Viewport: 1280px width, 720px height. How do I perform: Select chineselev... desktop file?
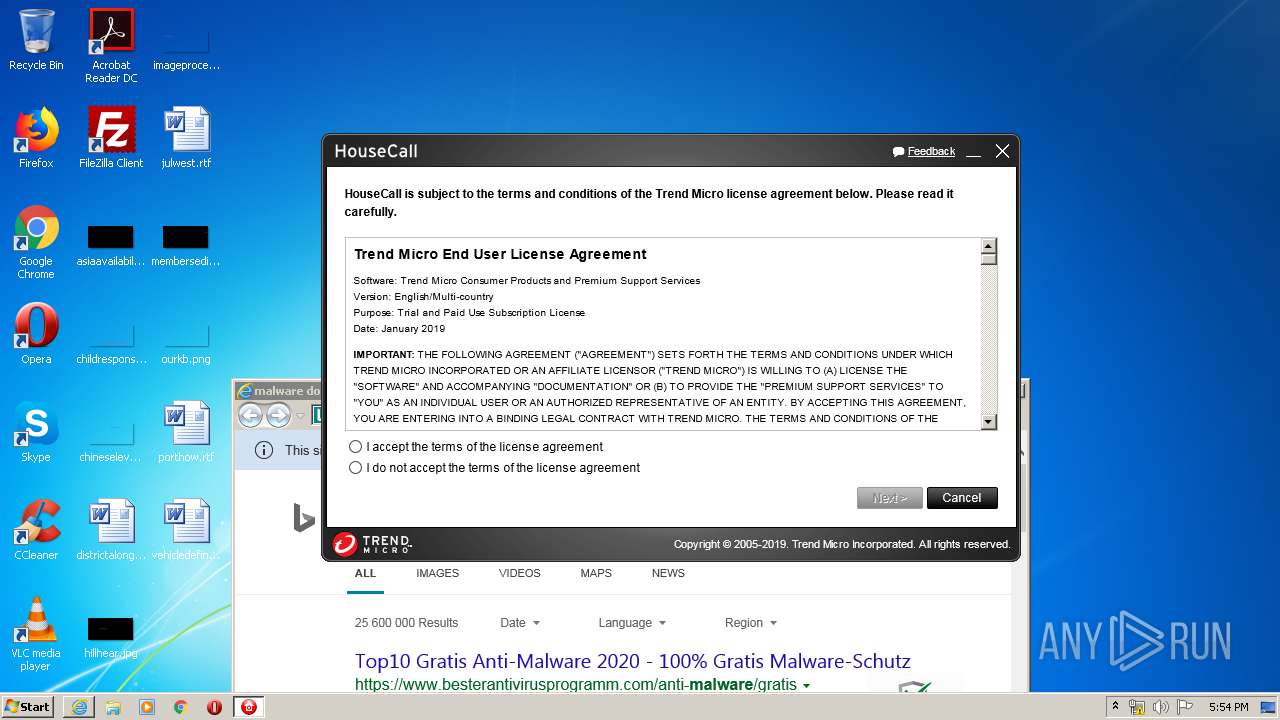point(111,438)
